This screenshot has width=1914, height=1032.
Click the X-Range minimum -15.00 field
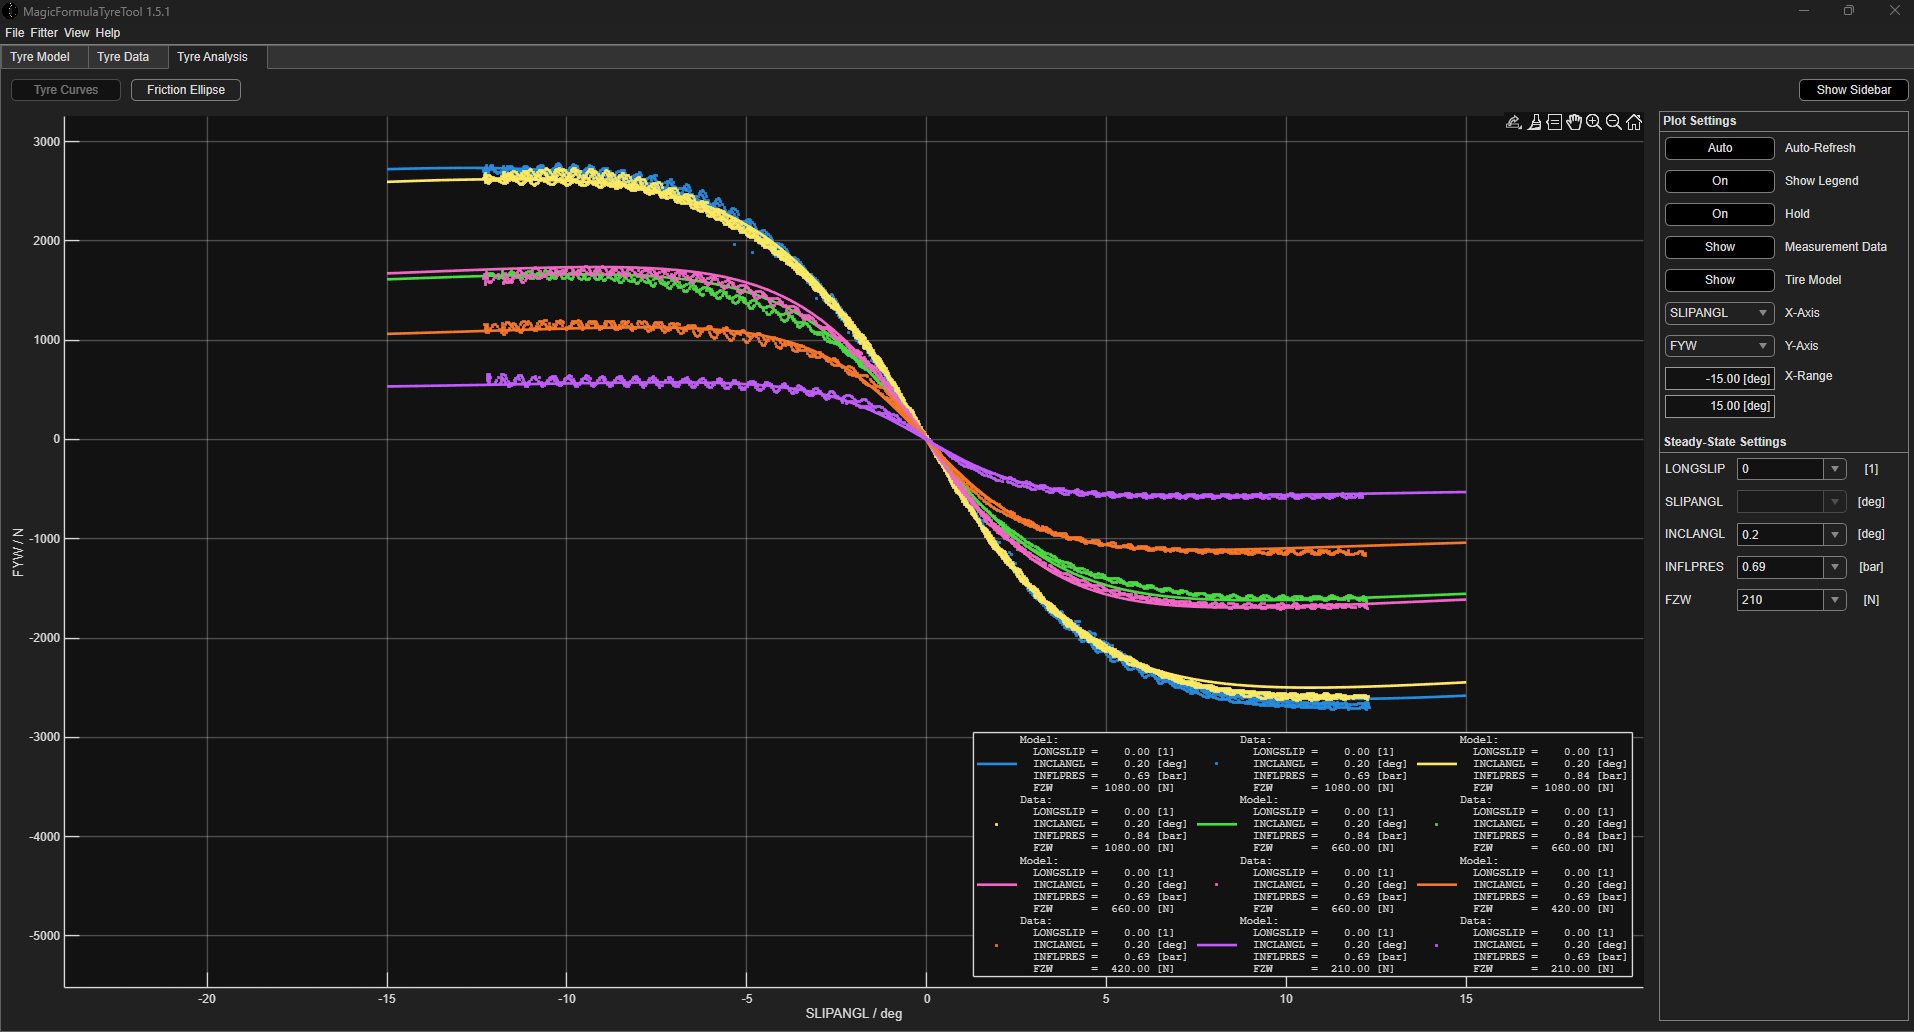(x=1719, y=379)
